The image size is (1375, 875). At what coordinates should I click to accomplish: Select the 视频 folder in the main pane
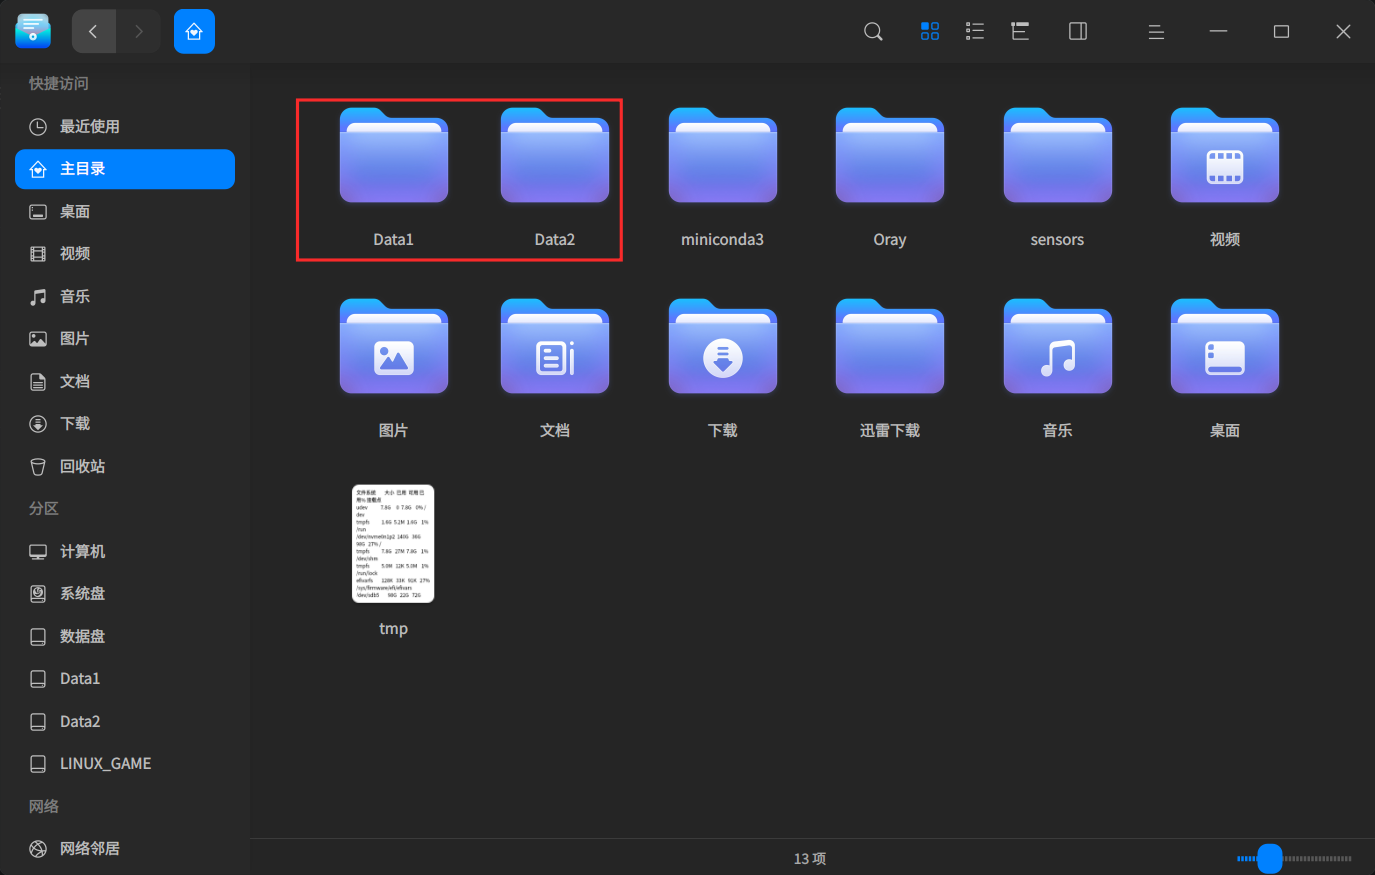pos(1225,155)
